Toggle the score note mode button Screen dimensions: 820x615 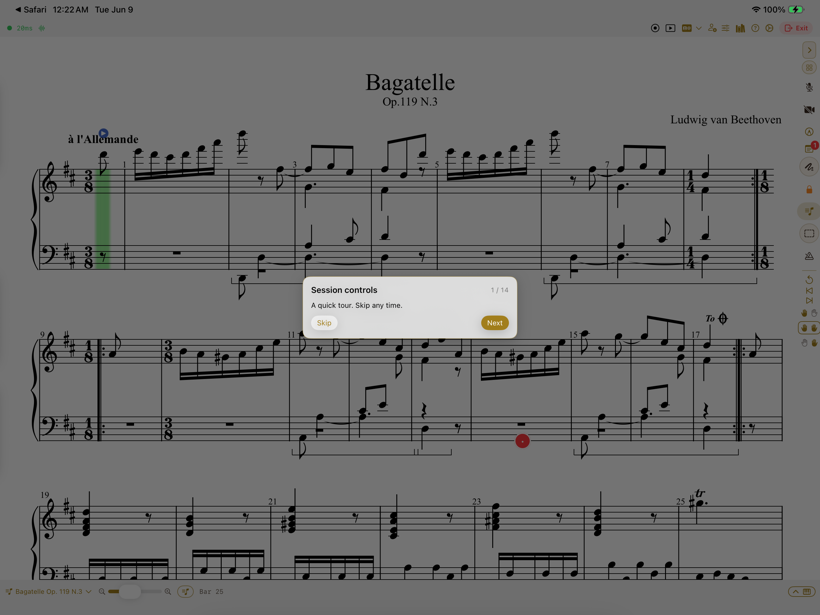[809, 211]
